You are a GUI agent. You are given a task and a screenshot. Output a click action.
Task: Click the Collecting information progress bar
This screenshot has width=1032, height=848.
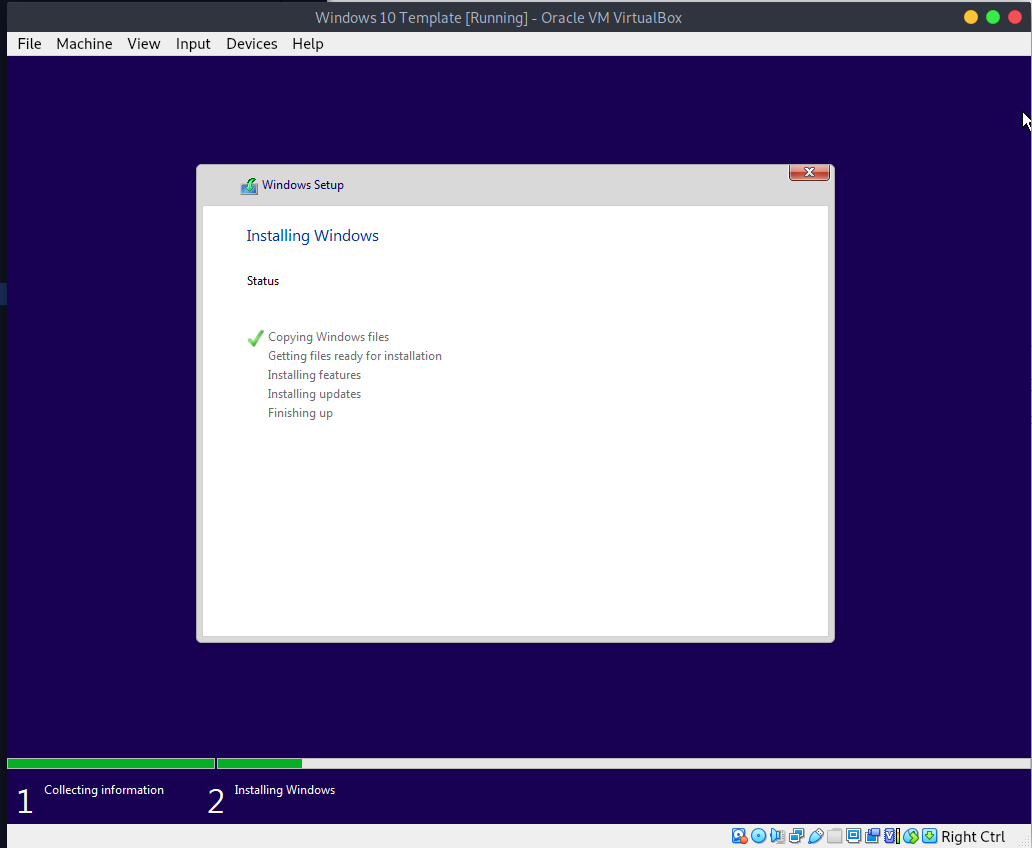coord(111,764)
